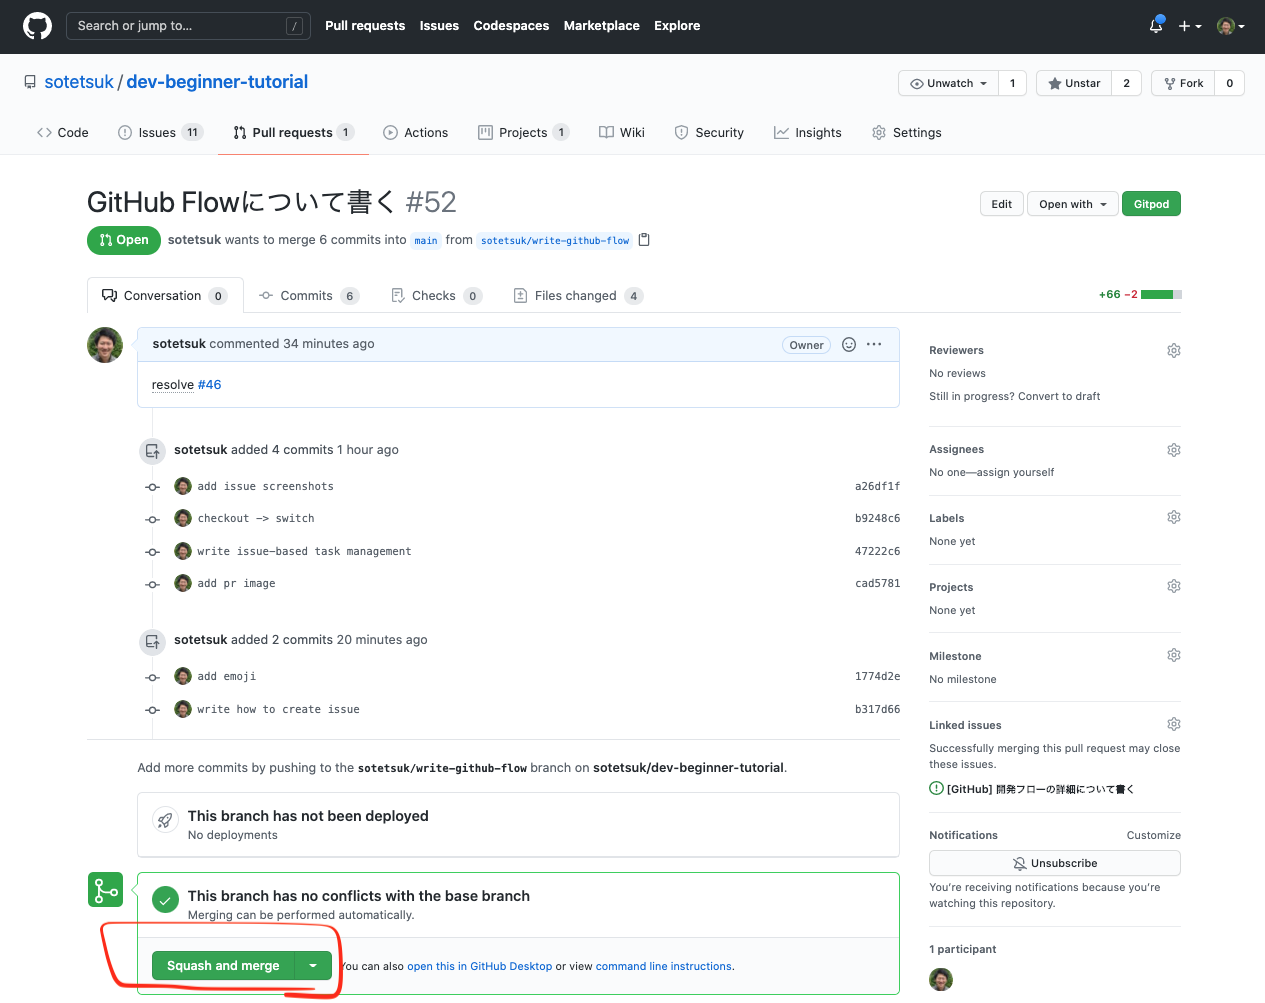The image size is (1265, 1003).
Task: Customize notification settings
Action: point(1153,836)
